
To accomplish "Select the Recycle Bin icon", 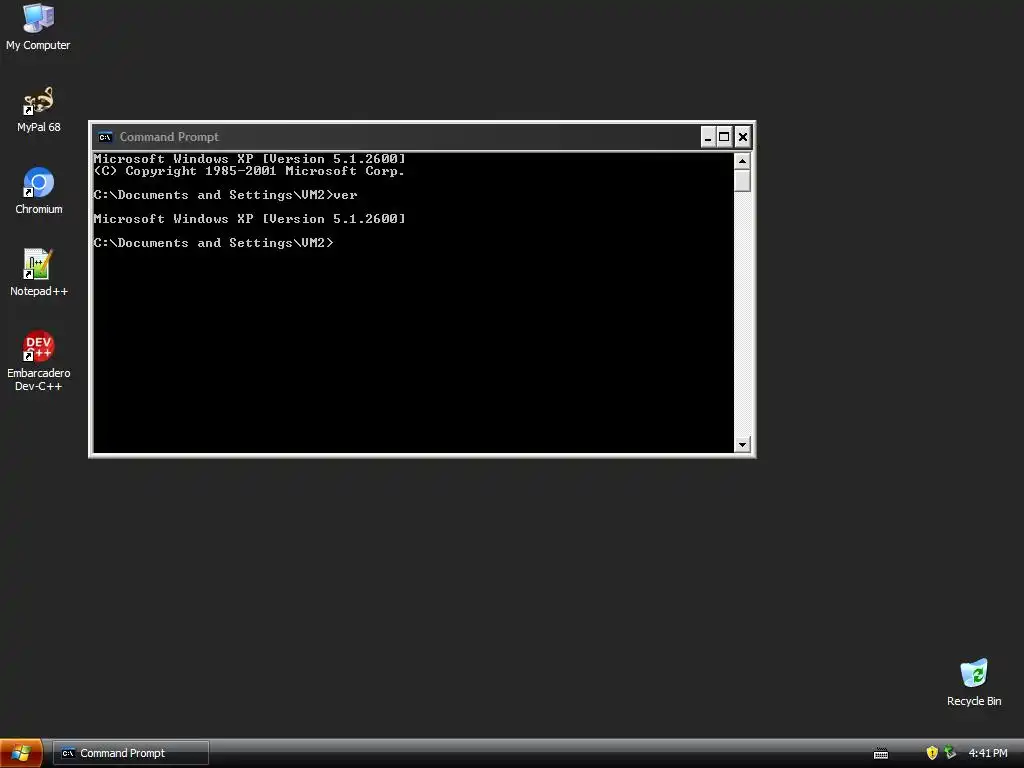I will (974, 683).
